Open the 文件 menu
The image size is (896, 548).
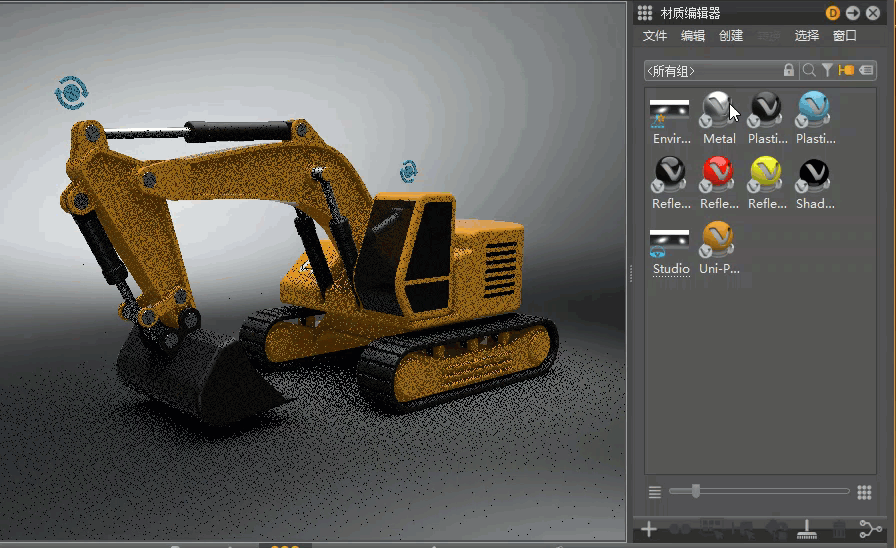click(x=655, y=36)
